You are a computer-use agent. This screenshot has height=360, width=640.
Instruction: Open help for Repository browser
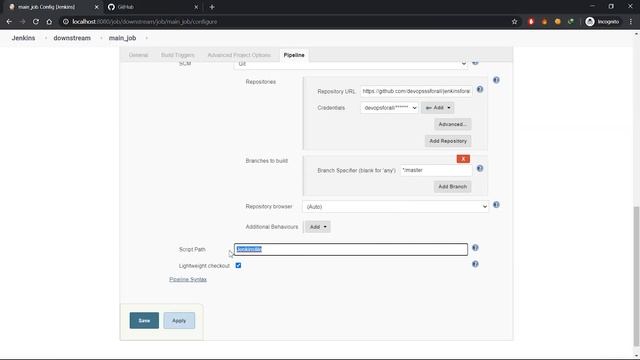496,205
